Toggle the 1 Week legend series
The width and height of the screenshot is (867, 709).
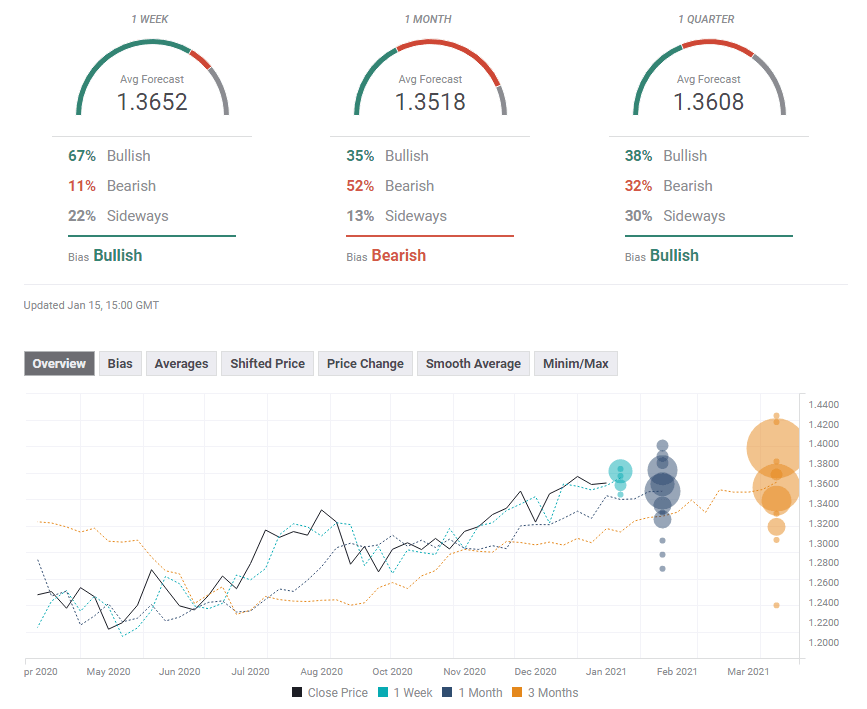405,692
